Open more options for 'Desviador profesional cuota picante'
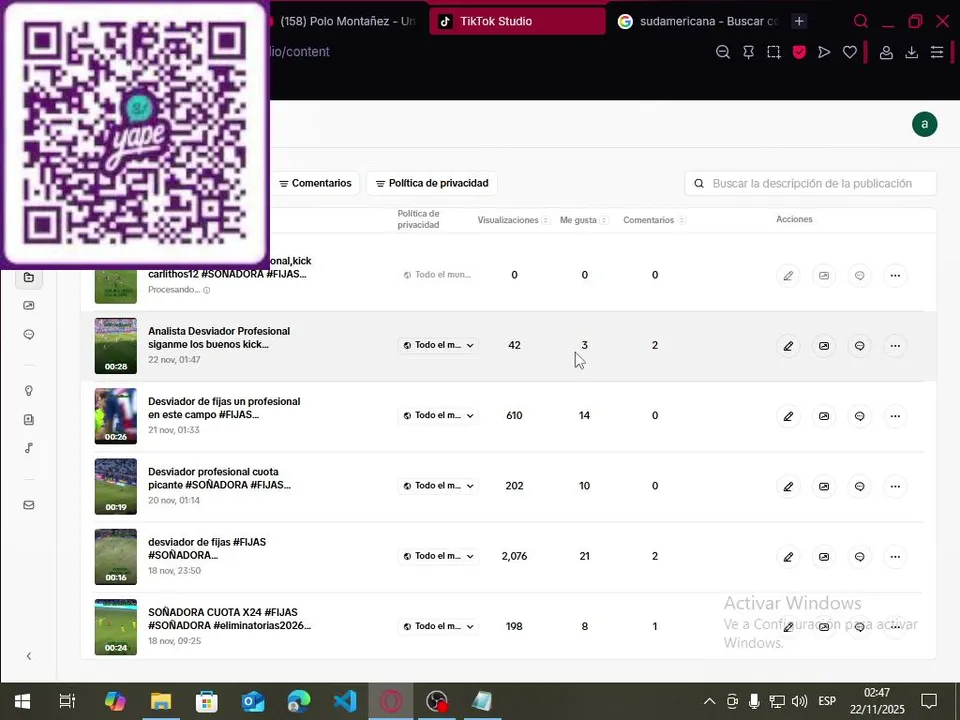The height and width of the screenshot is (720, 960). 895,487
